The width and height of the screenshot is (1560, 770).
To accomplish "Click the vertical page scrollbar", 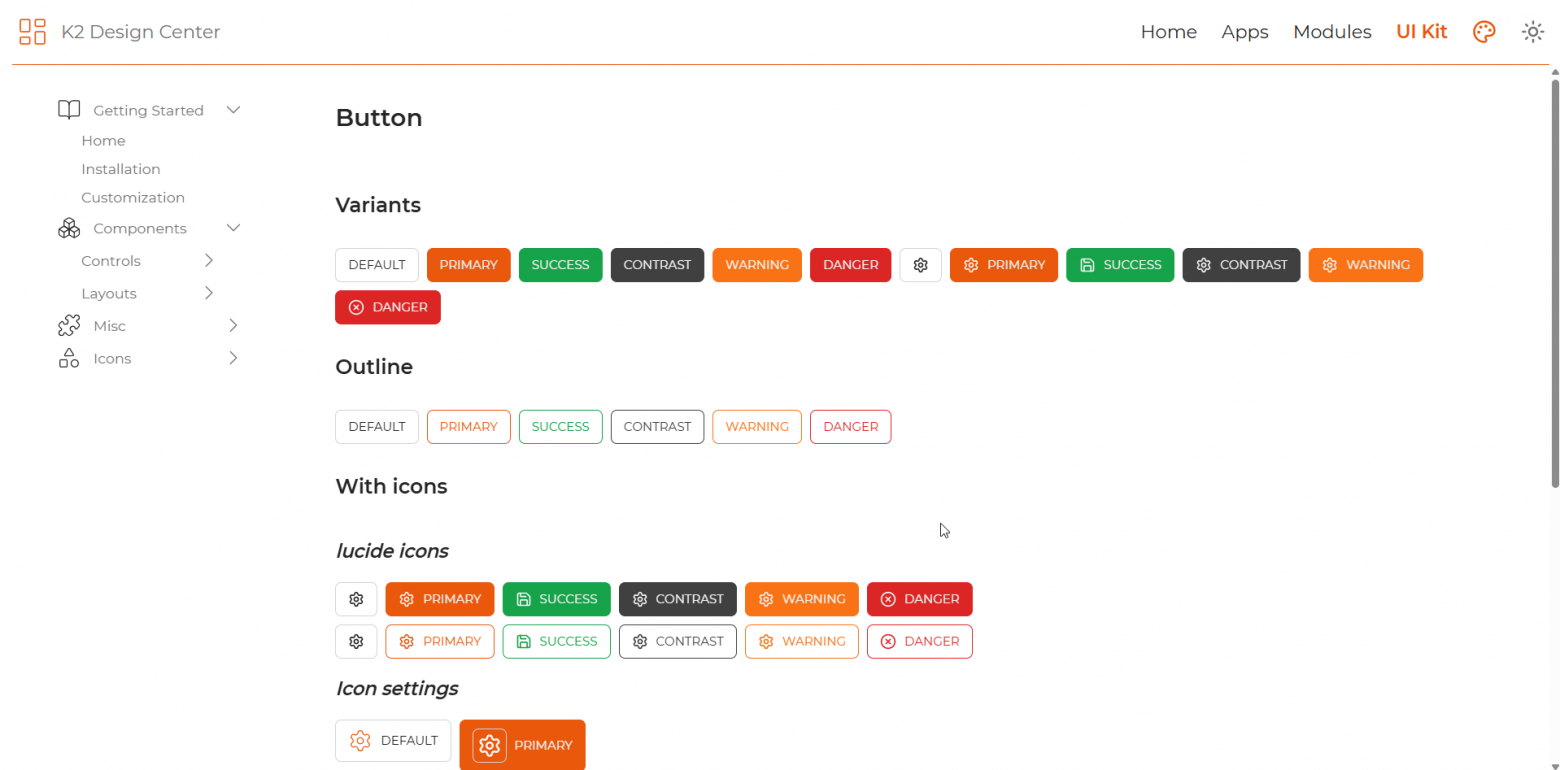I will tap(1554, 280).
